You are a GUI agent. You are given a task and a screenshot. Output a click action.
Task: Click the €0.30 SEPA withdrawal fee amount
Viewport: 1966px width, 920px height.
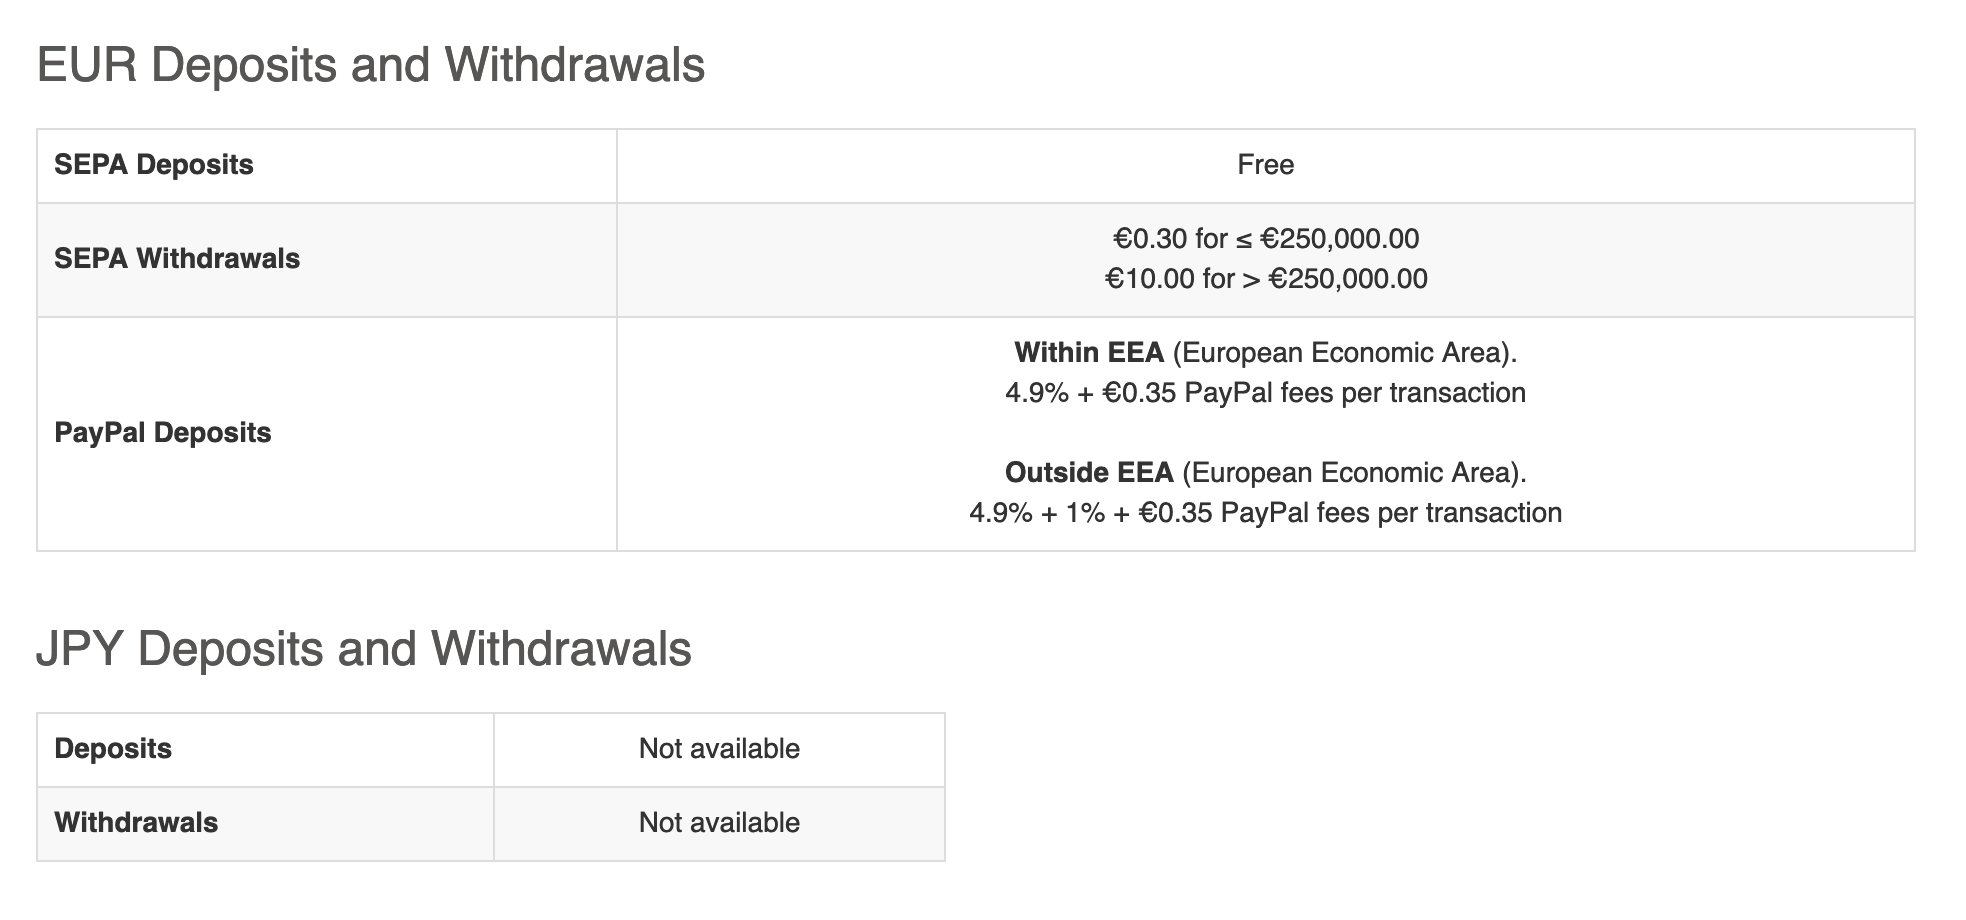[1150, 239]
